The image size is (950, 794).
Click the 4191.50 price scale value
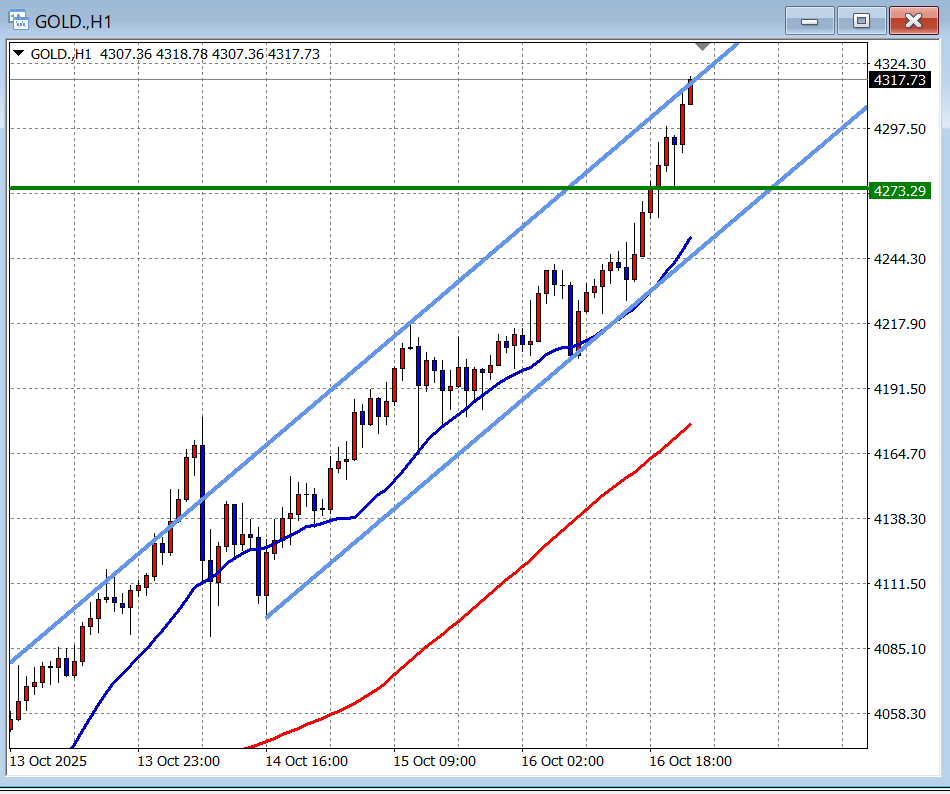(898, 389)
